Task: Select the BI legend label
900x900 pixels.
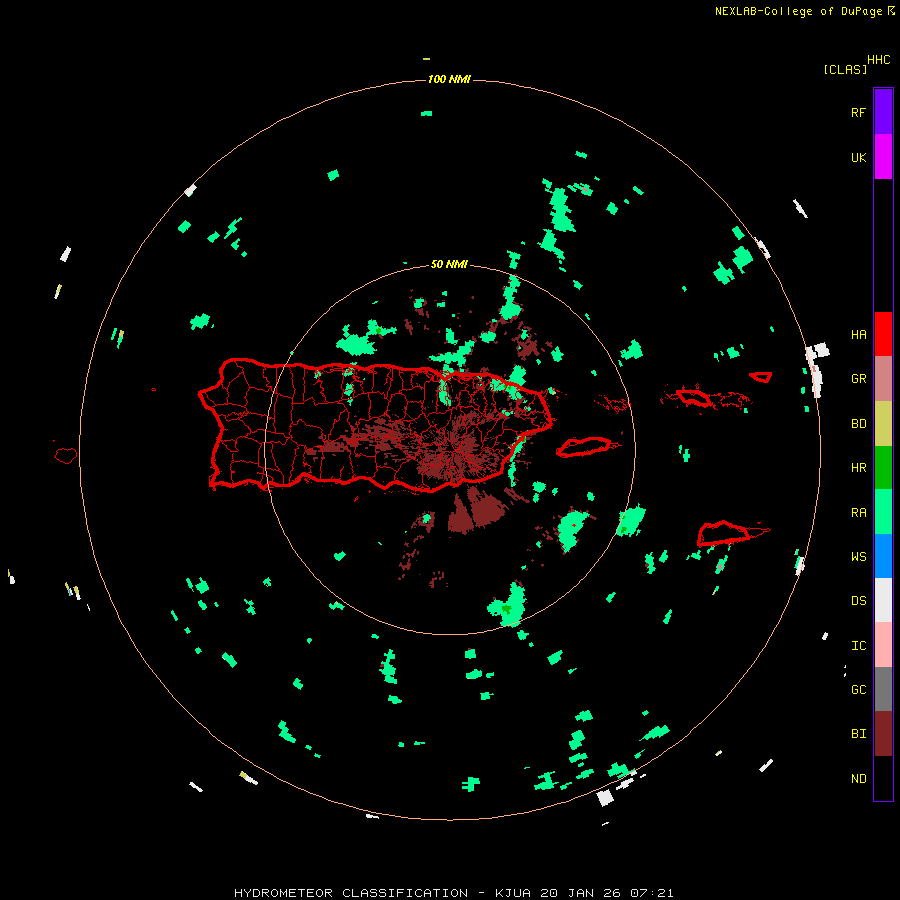Action: point(858,734)
